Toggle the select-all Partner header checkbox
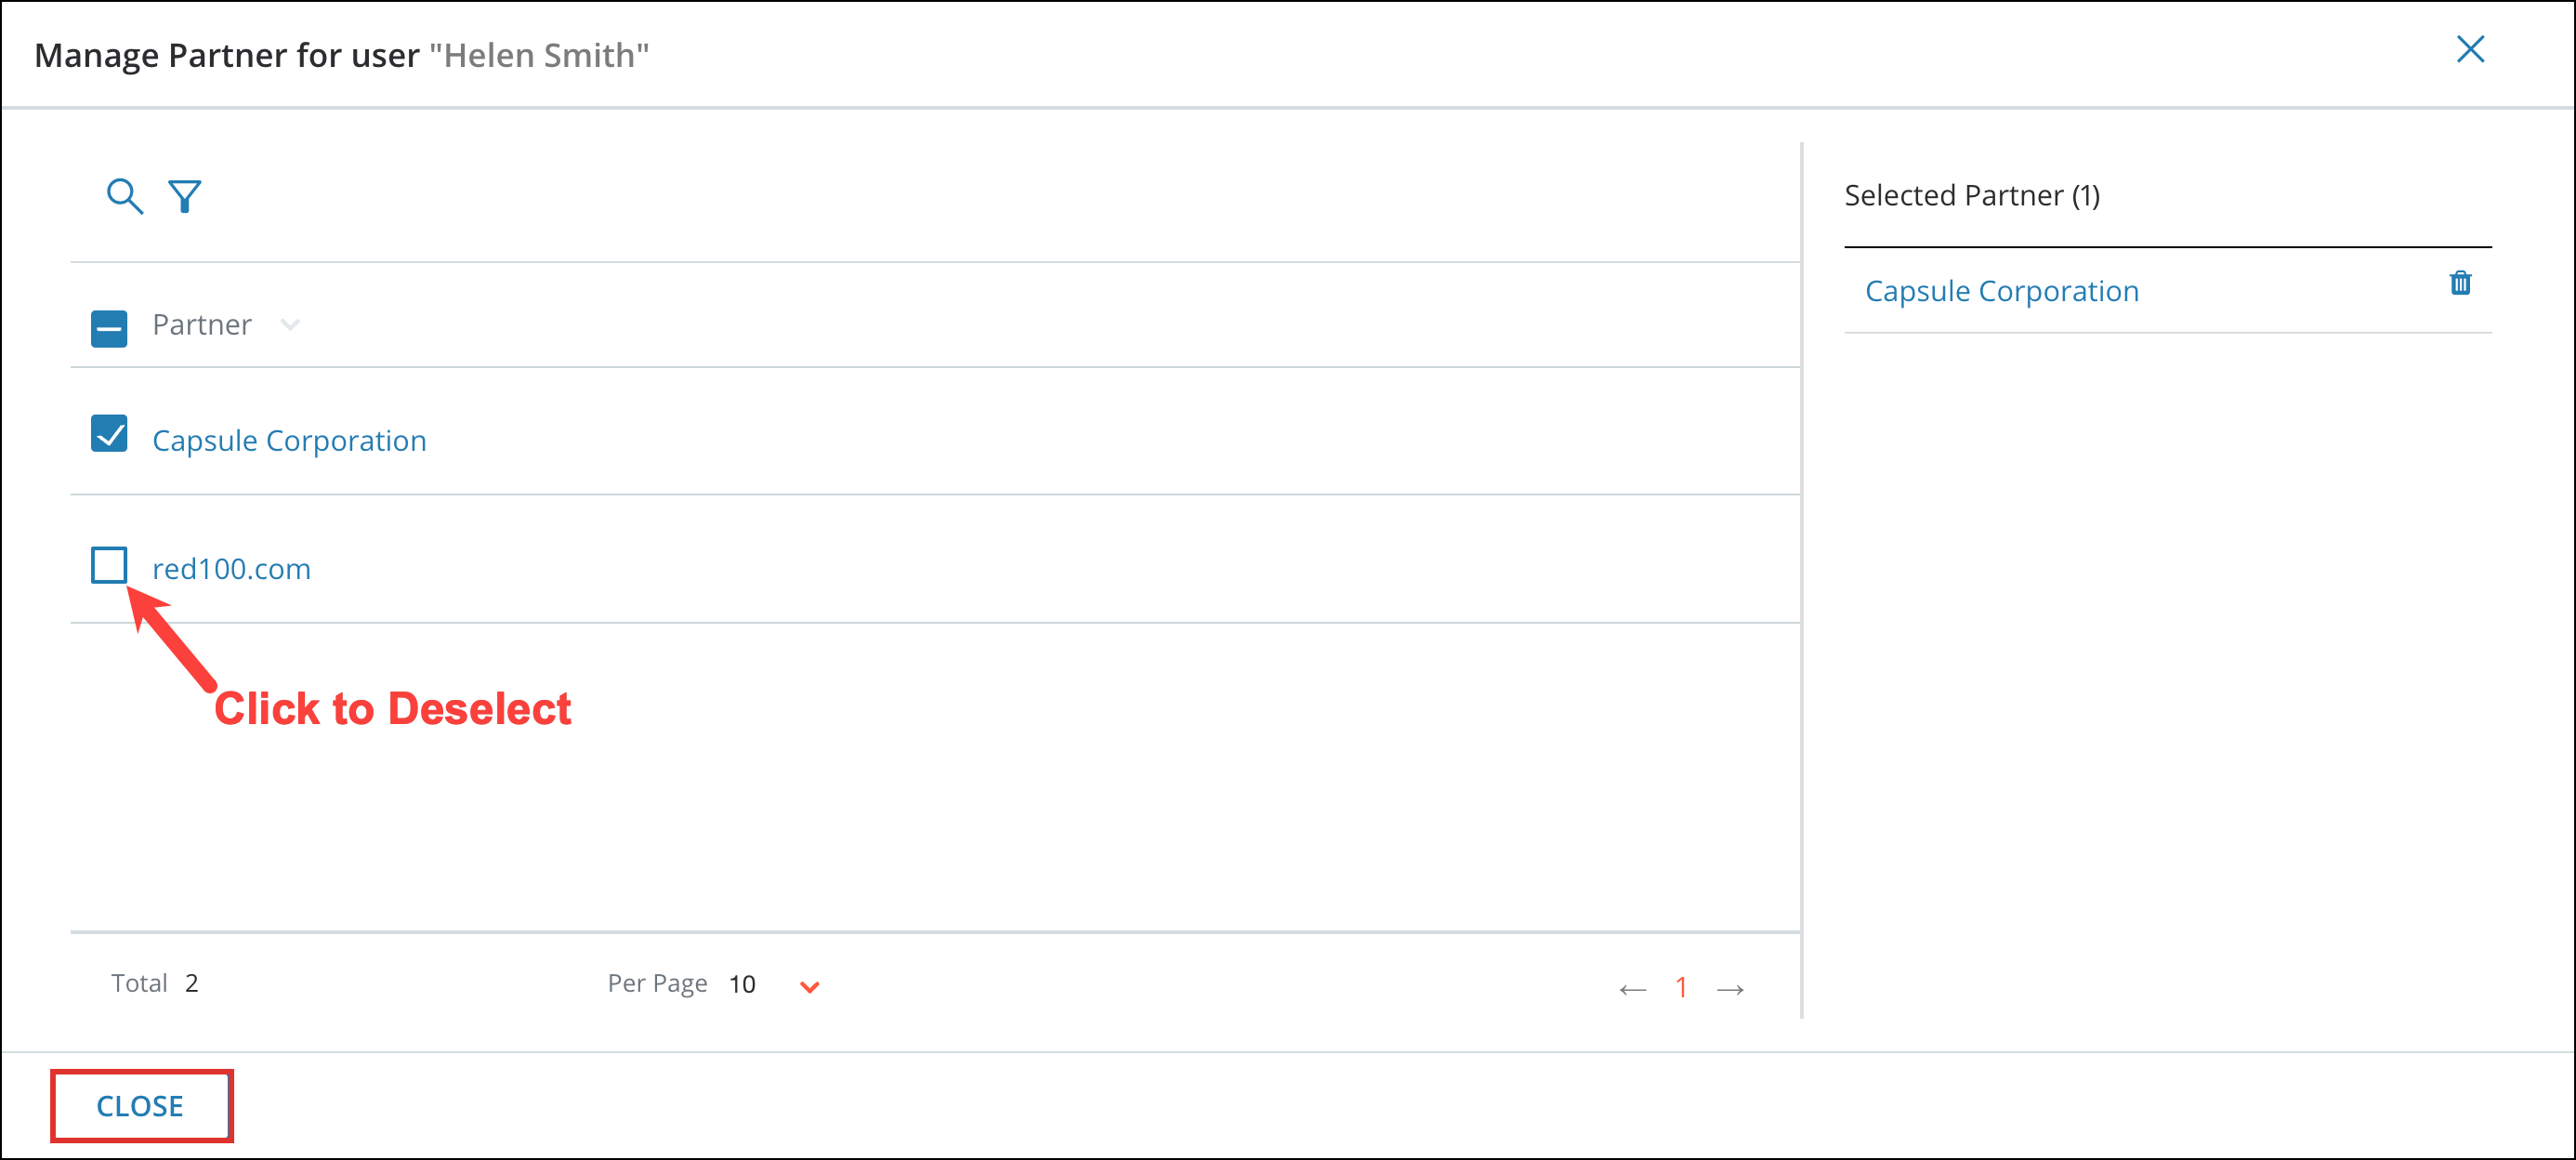The height and width of the screenshot is (1160, 2576). click(x=109, y=328)
